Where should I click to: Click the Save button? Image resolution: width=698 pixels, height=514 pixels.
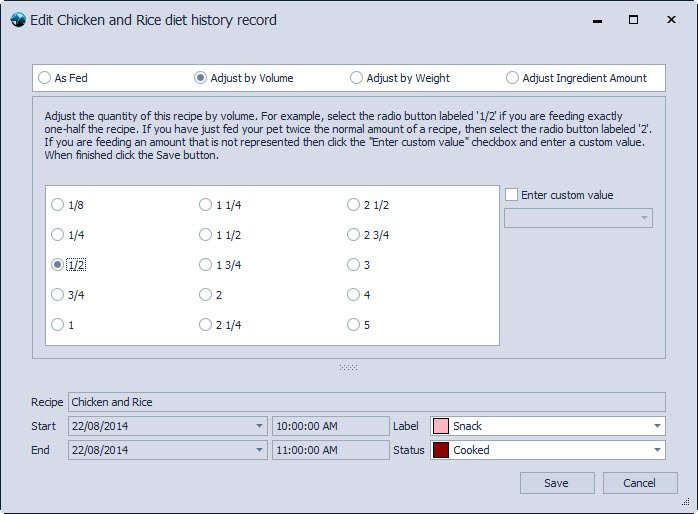click(557, 483)
